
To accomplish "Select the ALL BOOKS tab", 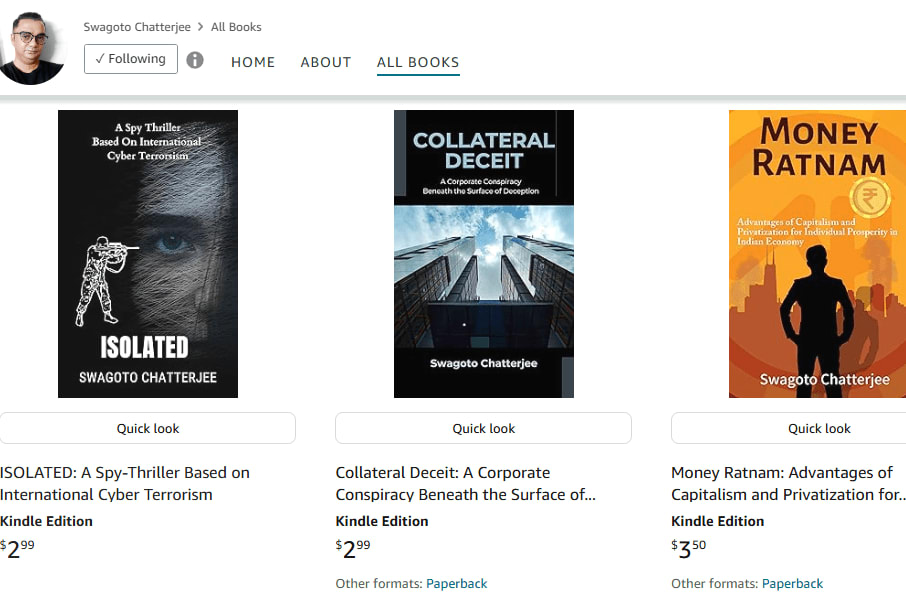I will [x=418, y=62].
